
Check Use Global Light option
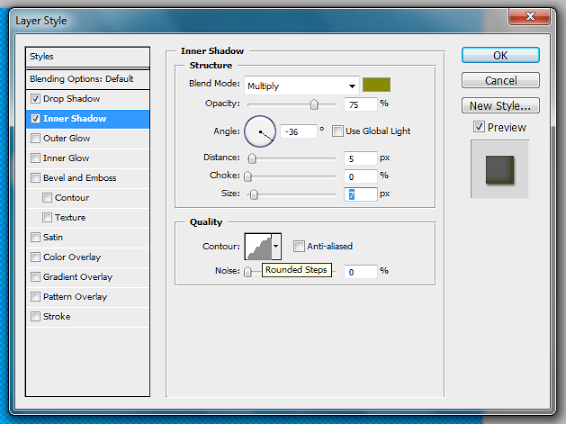point(338,131)
